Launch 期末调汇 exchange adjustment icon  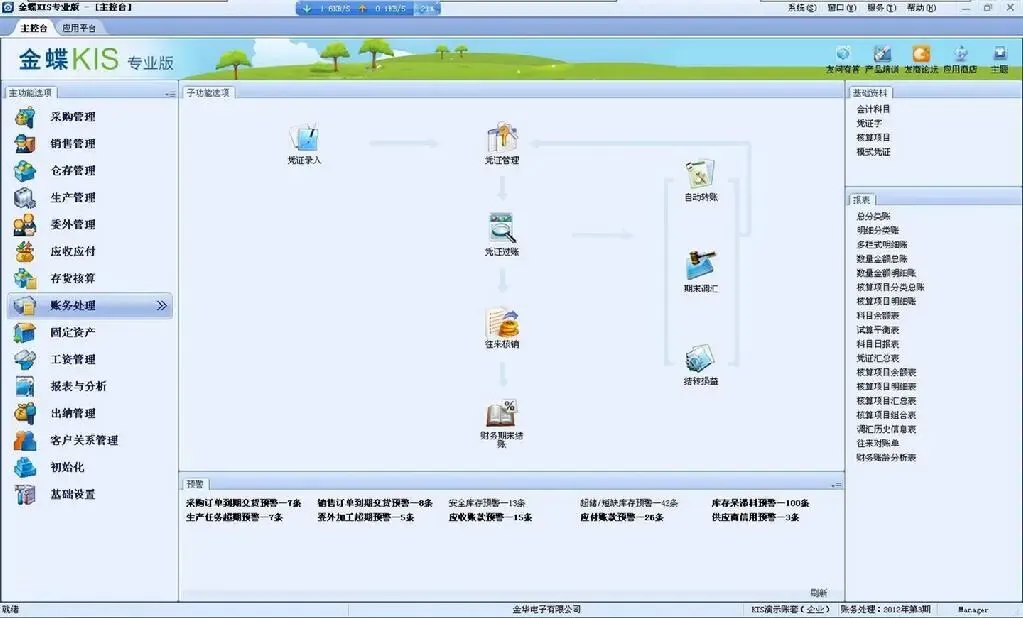click(701, 266)
